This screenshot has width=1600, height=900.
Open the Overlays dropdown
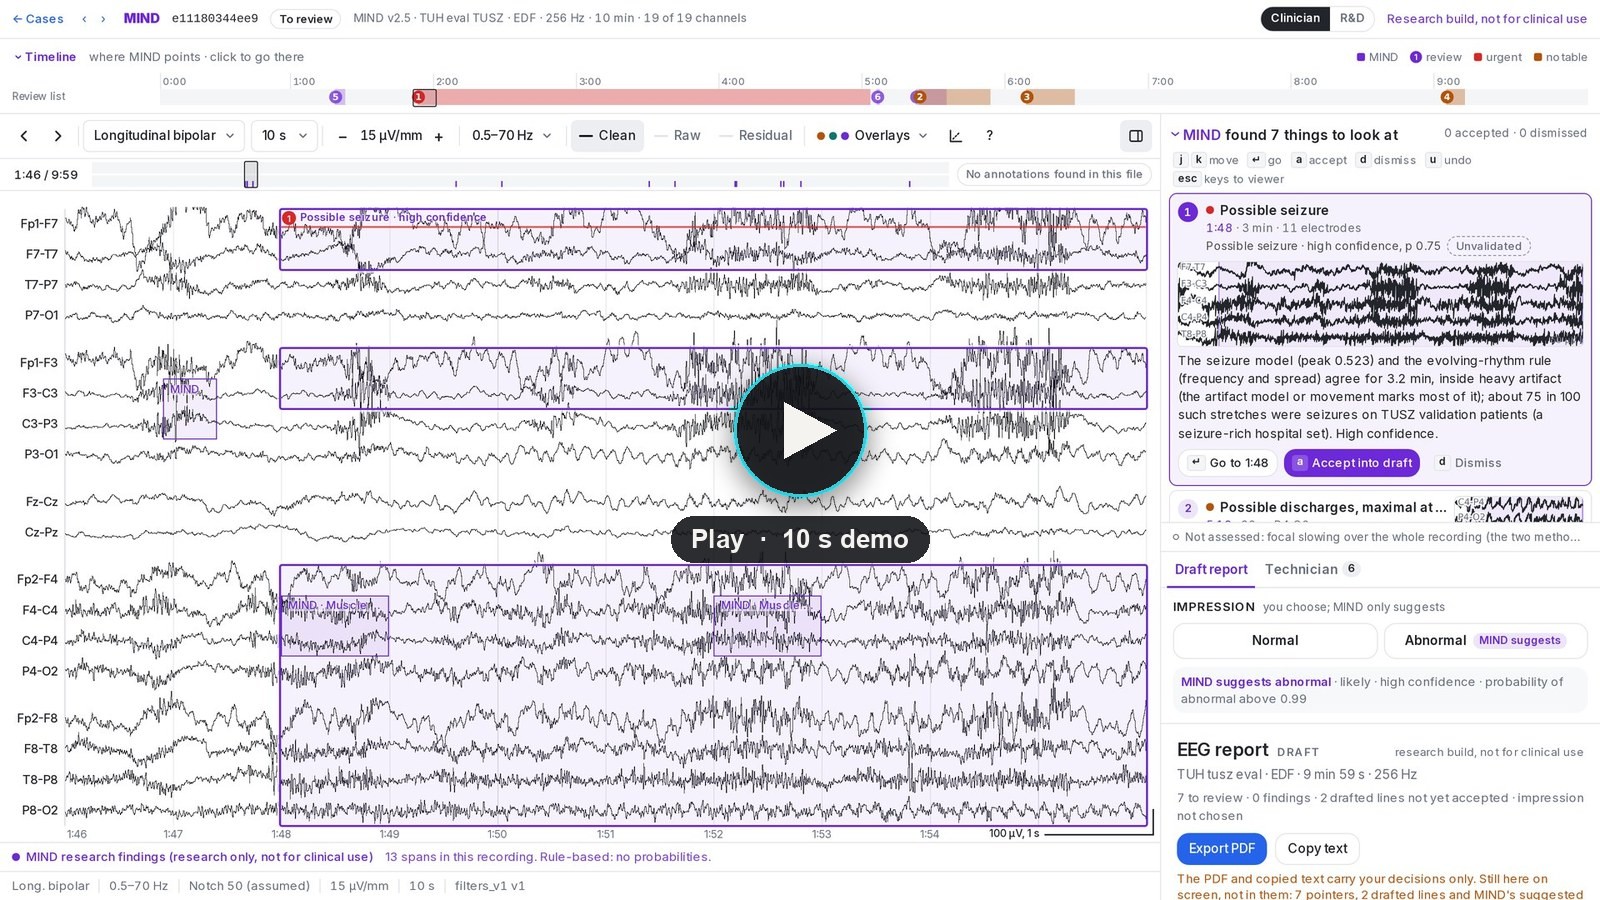point(872,136)
